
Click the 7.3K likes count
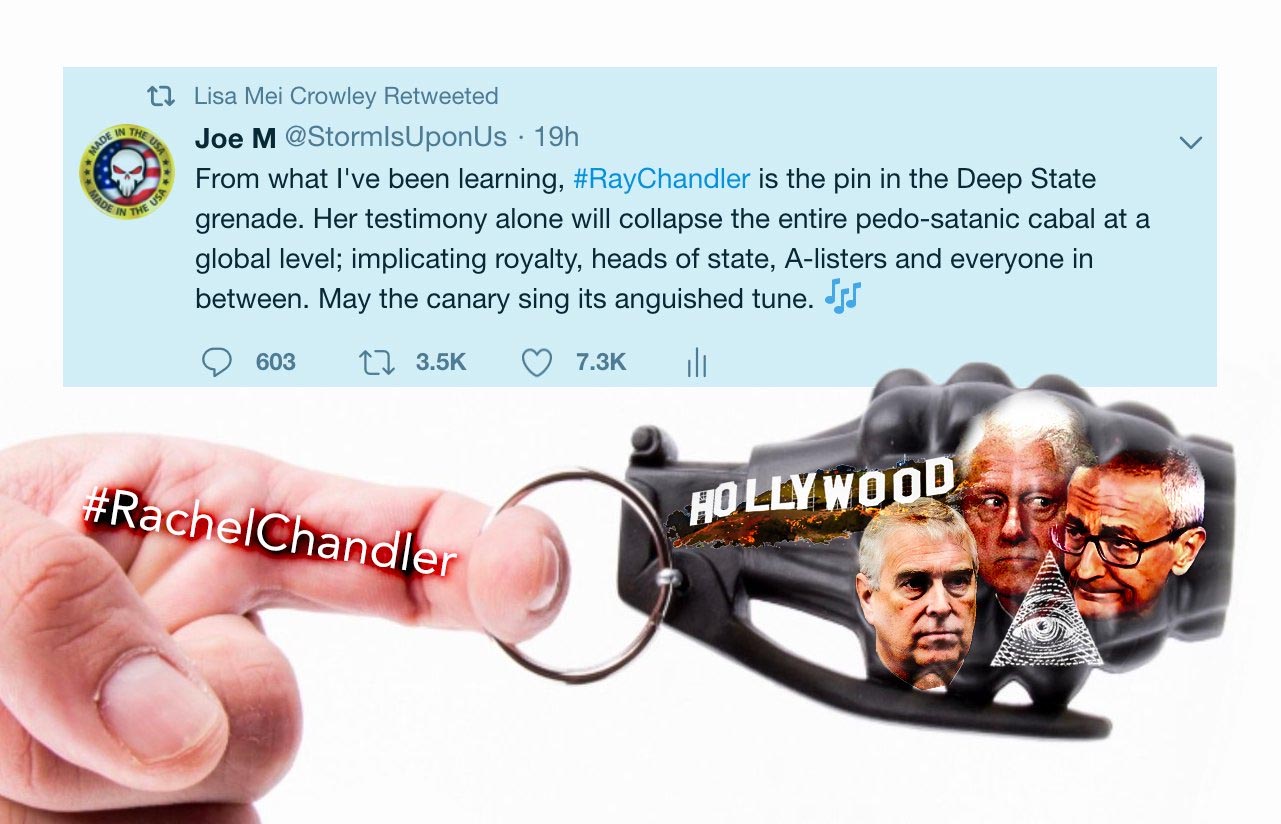[601, 362]
